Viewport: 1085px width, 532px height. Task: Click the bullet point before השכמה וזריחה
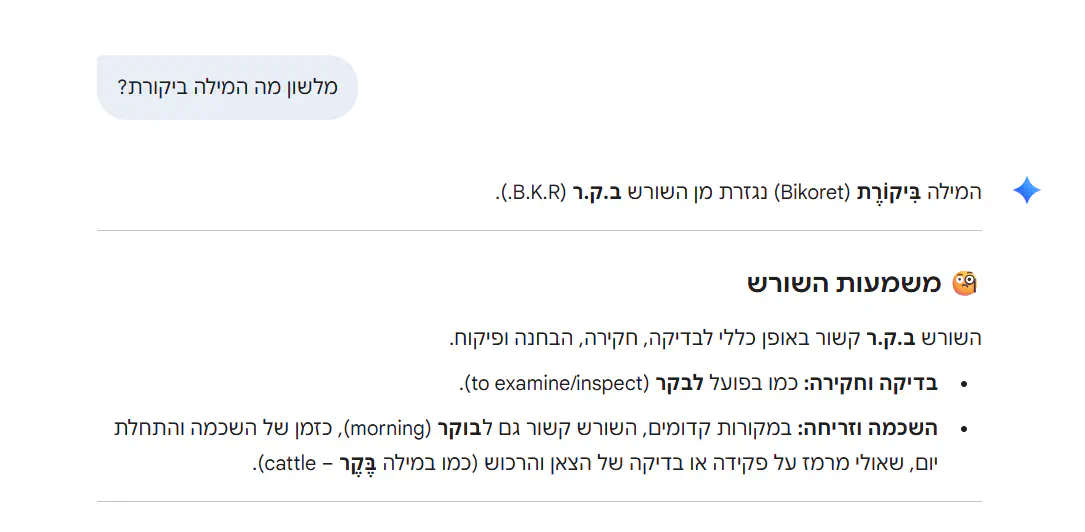(963, 430)
